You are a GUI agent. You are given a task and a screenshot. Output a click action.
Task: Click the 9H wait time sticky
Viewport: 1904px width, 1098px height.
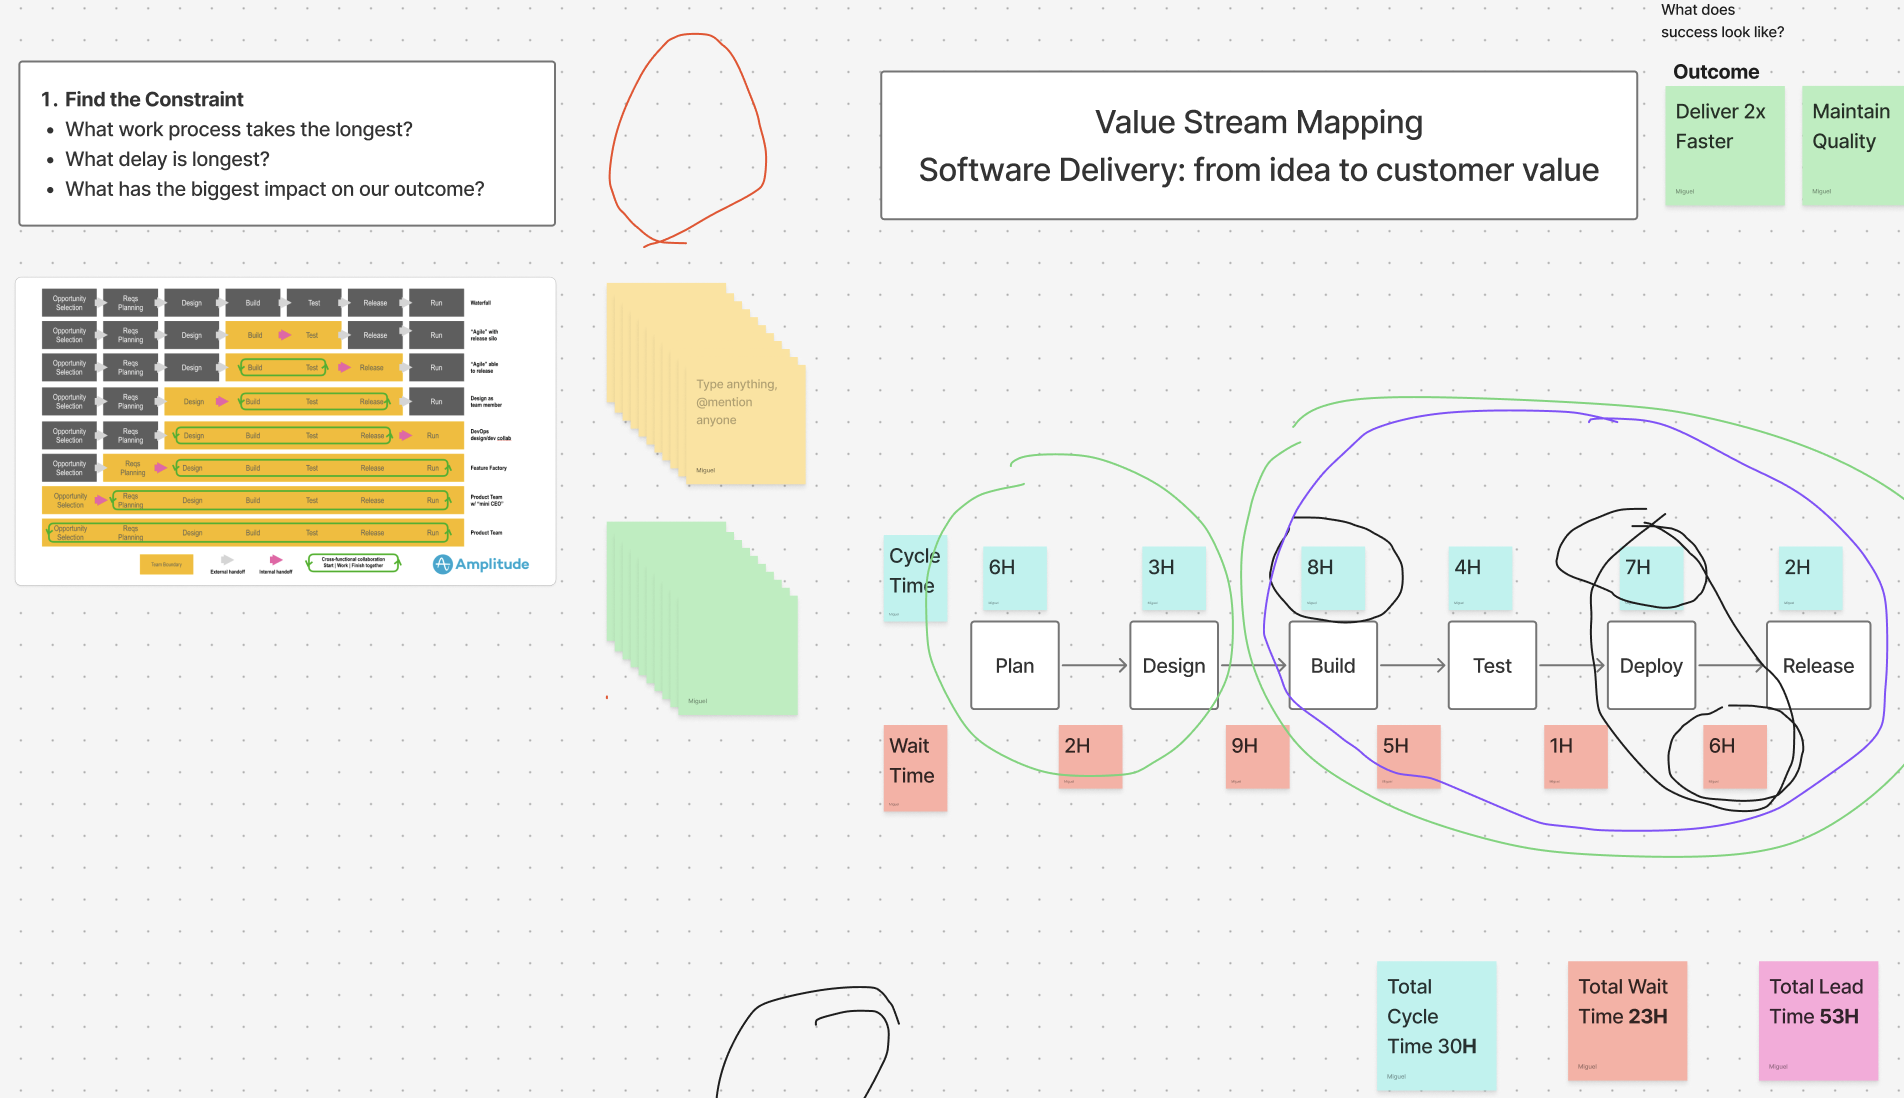[1257, 757]
